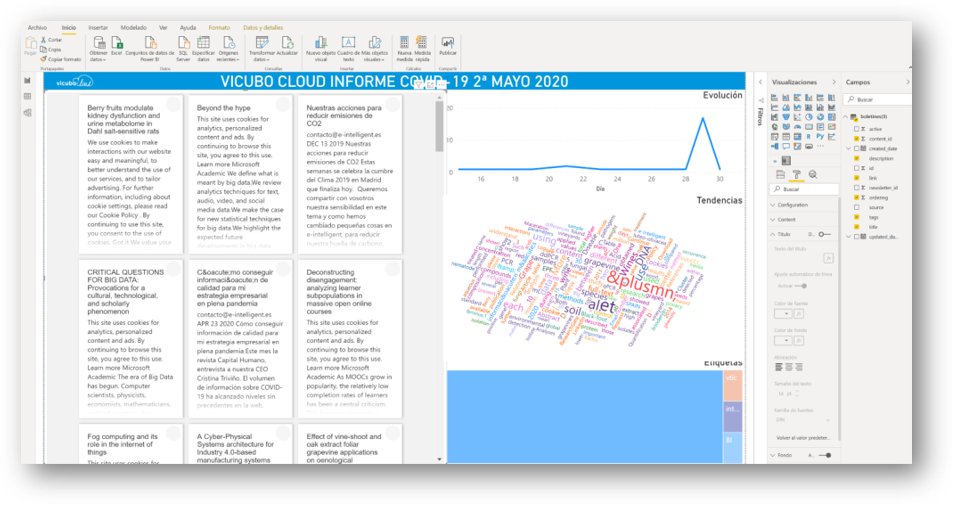
Task: Check the source field checkbox
Action: point(856,207)
